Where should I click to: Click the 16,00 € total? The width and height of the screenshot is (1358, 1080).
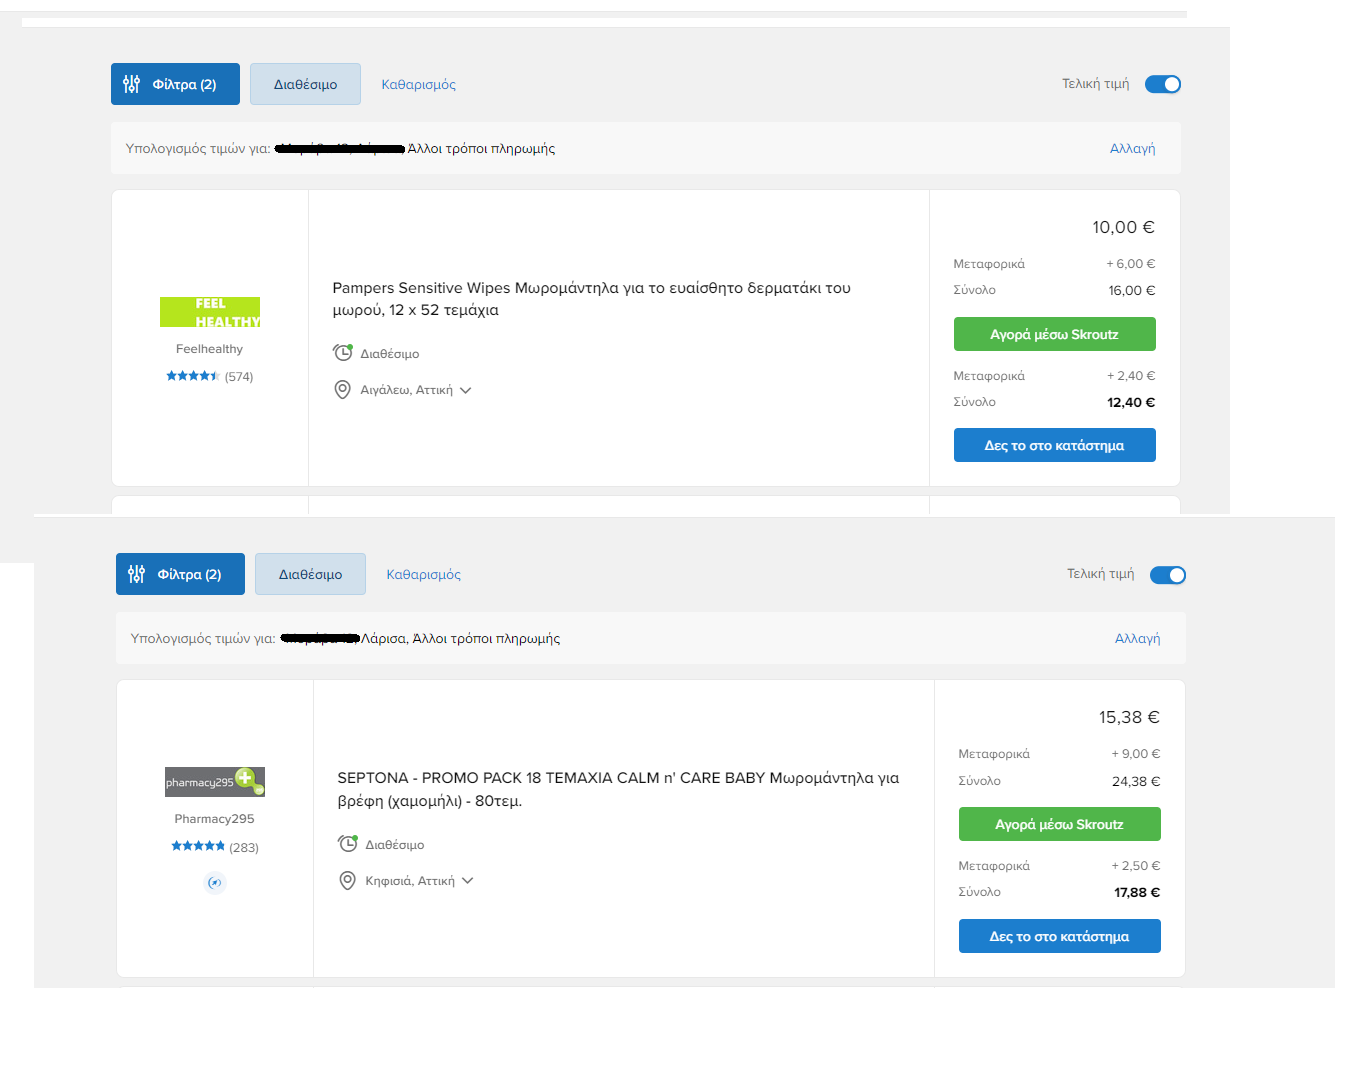coord(1131,290)
